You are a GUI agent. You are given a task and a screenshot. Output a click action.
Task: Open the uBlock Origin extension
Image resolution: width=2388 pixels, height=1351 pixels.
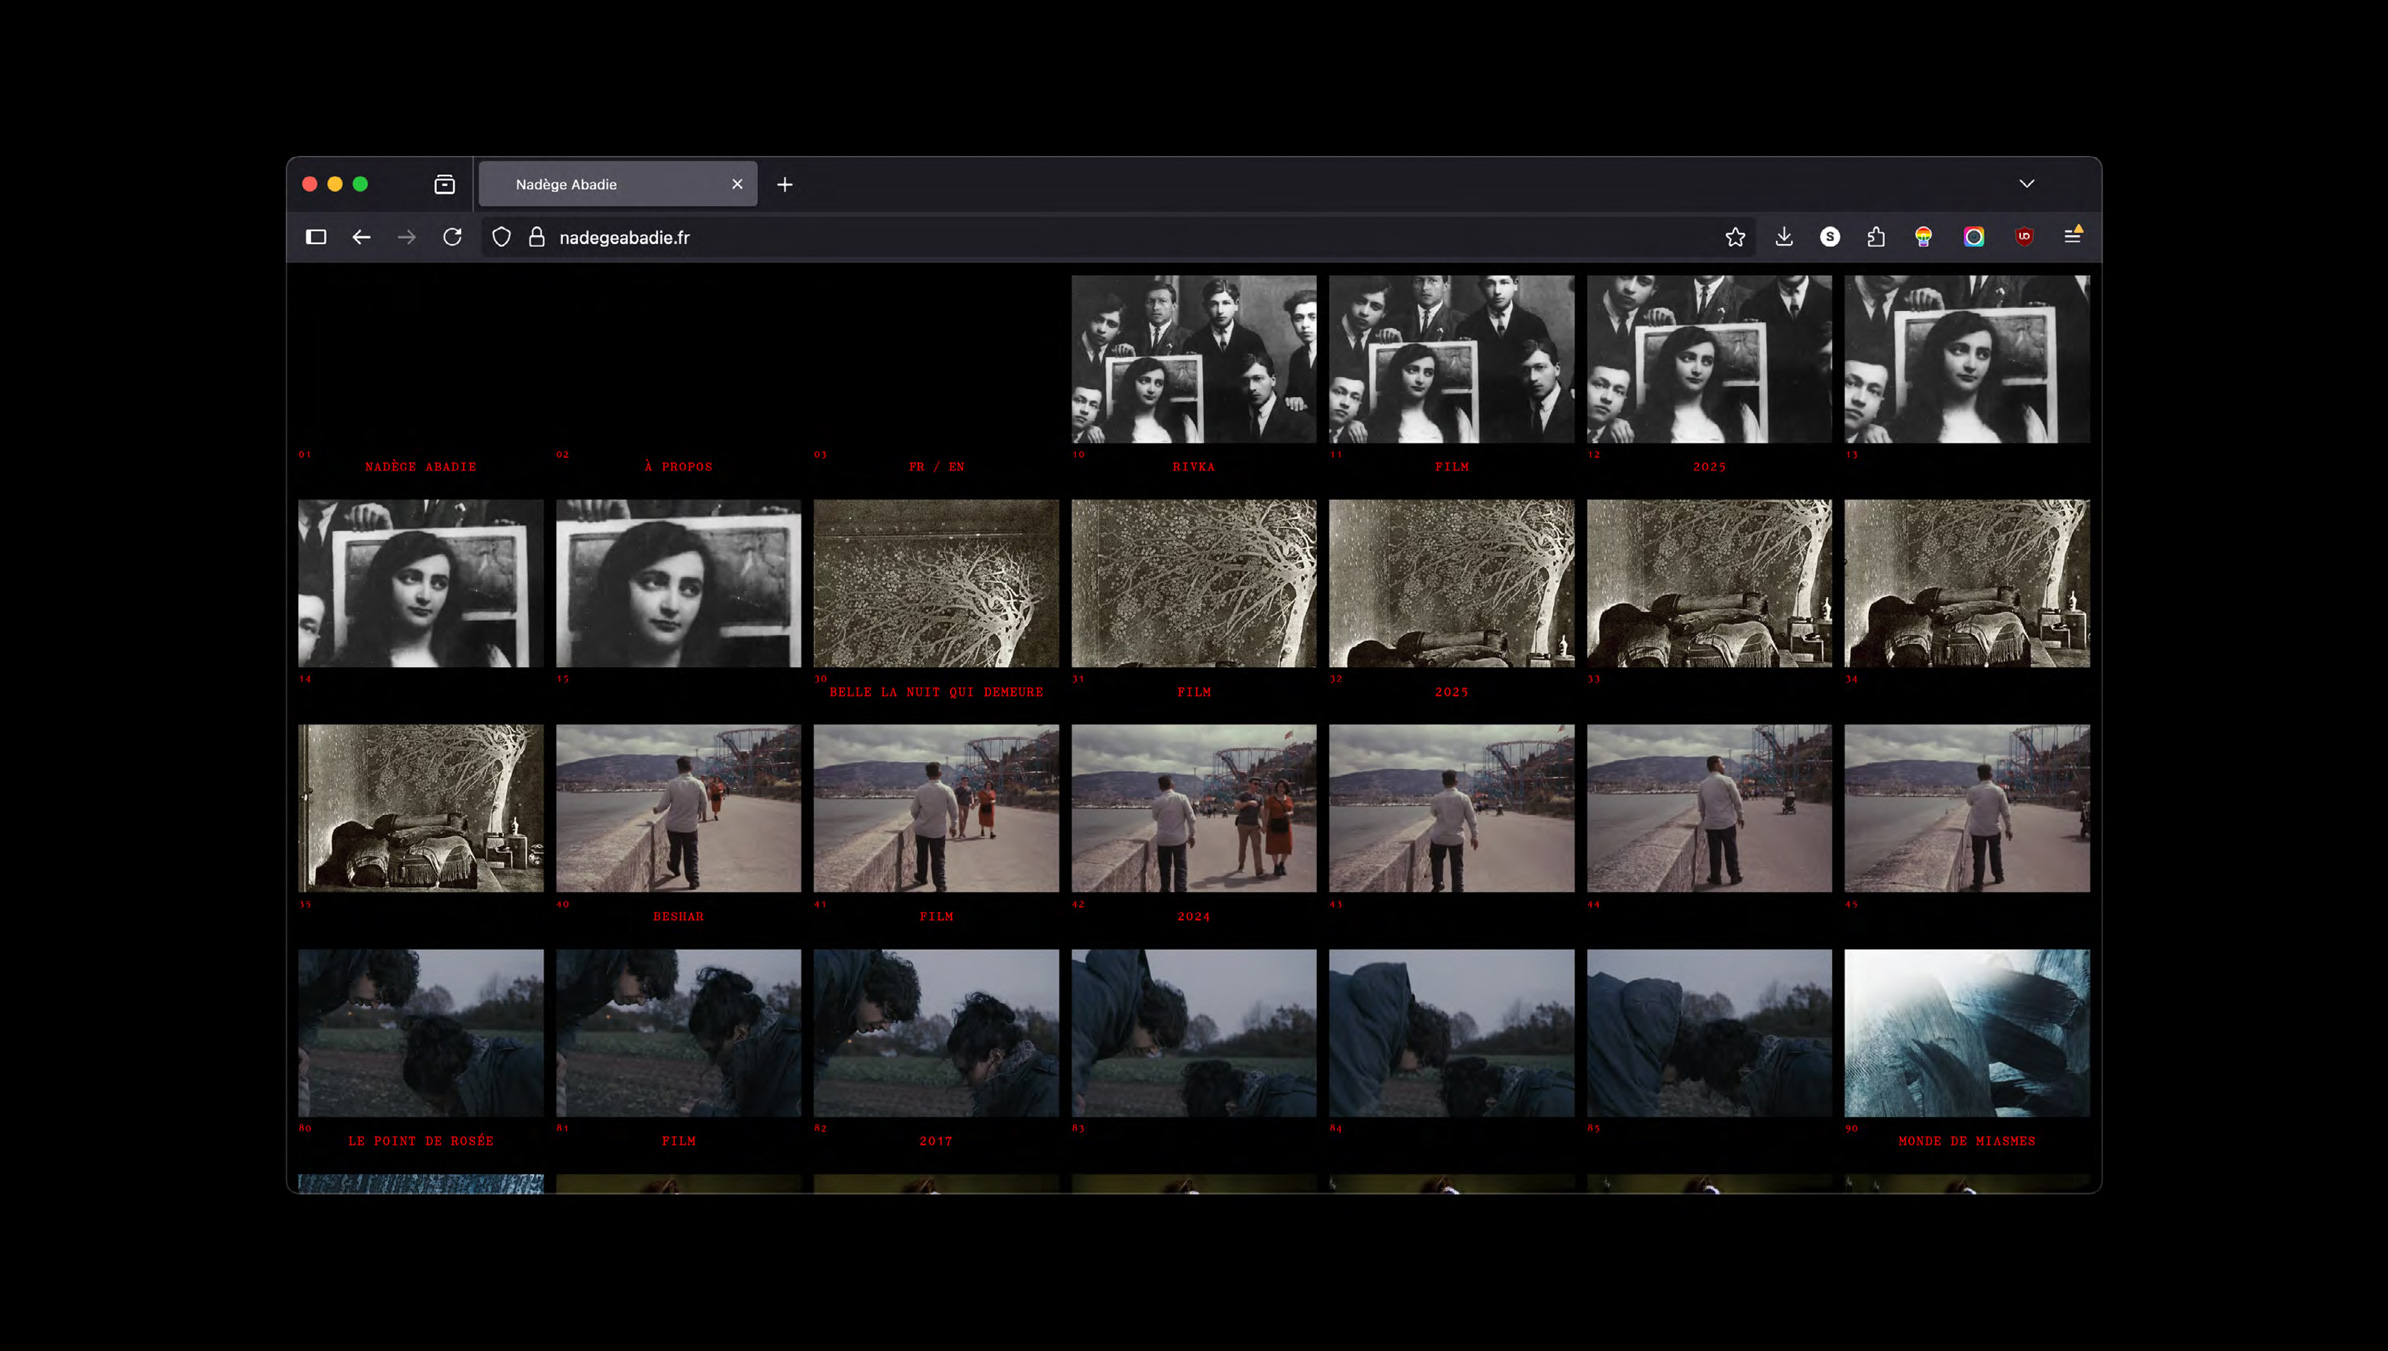coord(2024,237)
